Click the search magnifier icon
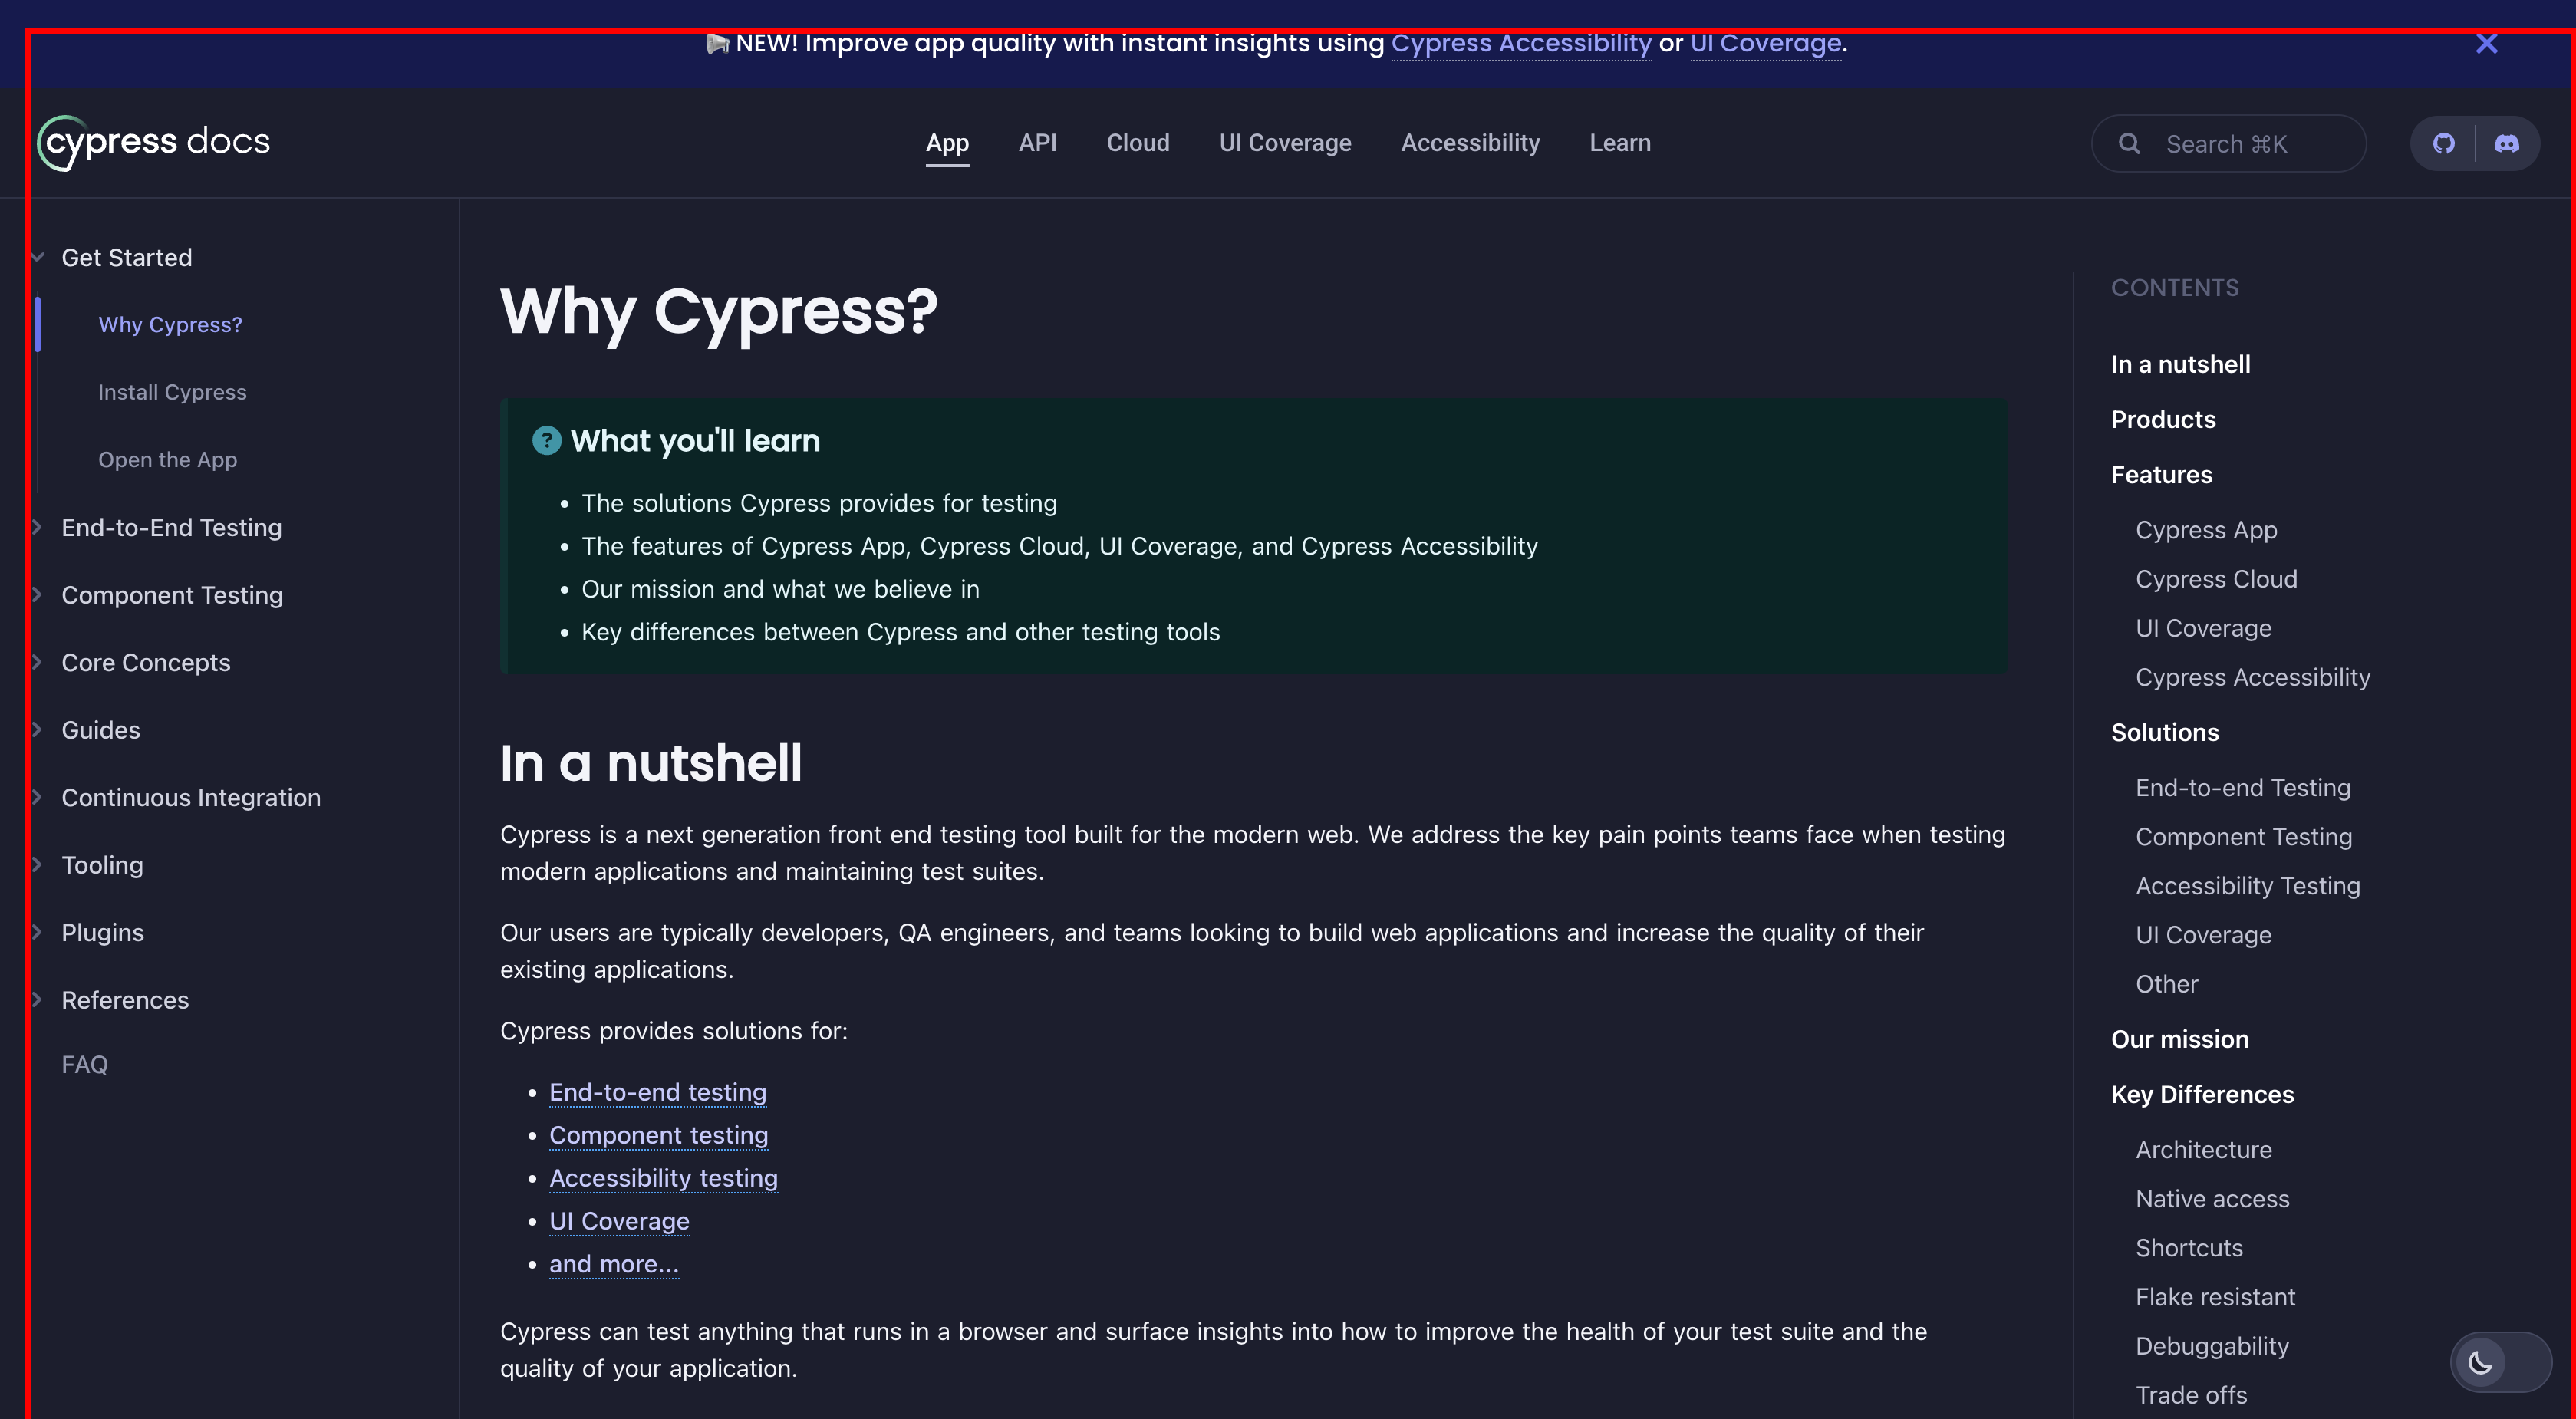 (x=2129, y=144)
